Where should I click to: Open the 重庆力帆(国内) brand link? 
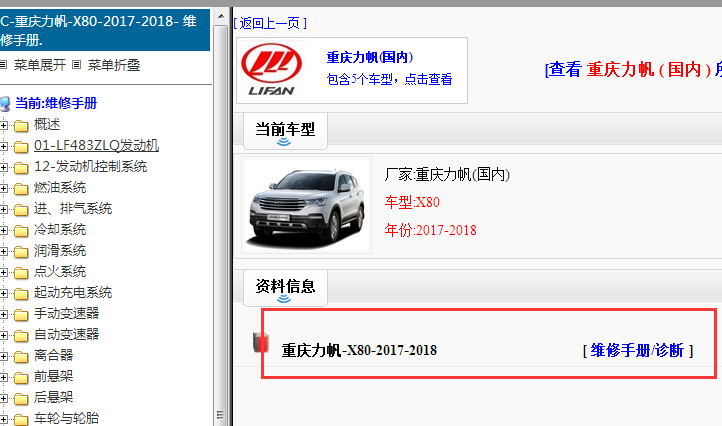(370, 58)
